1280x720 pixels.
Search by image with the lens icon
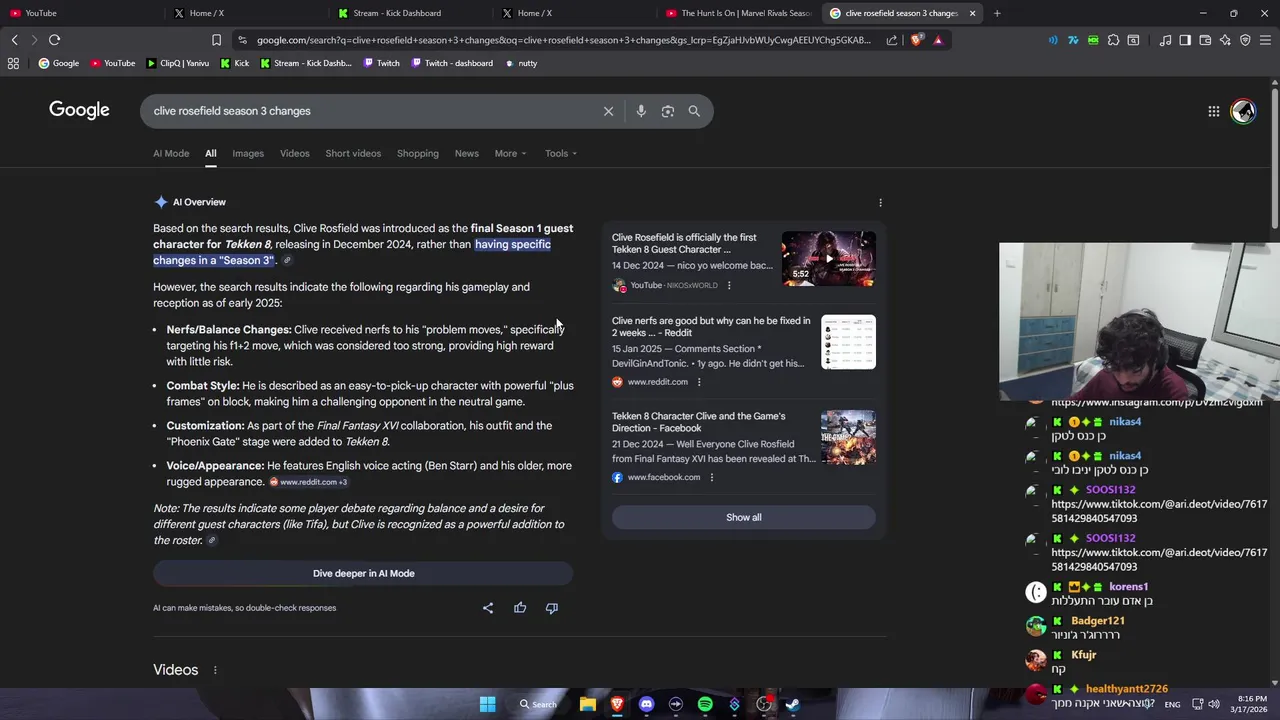click(x=668, y=111)
